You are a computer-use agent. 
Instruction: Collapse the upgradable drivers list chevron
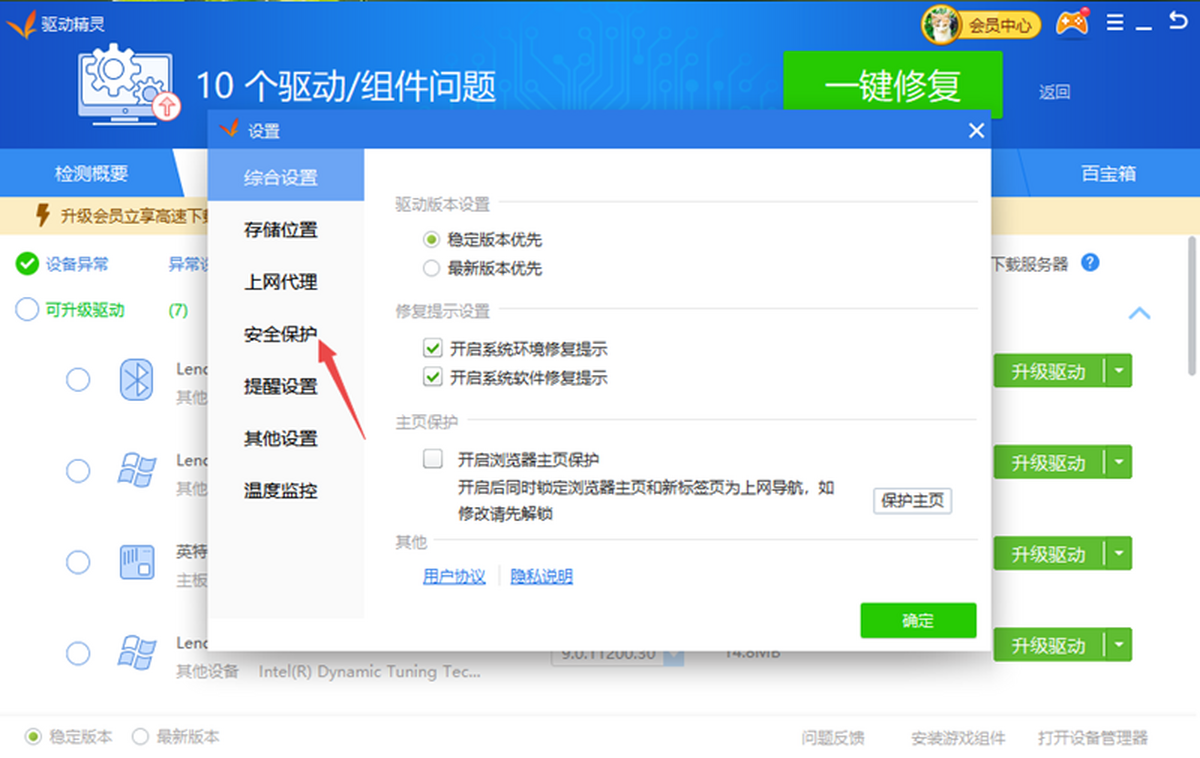(x=1138, y=313)
